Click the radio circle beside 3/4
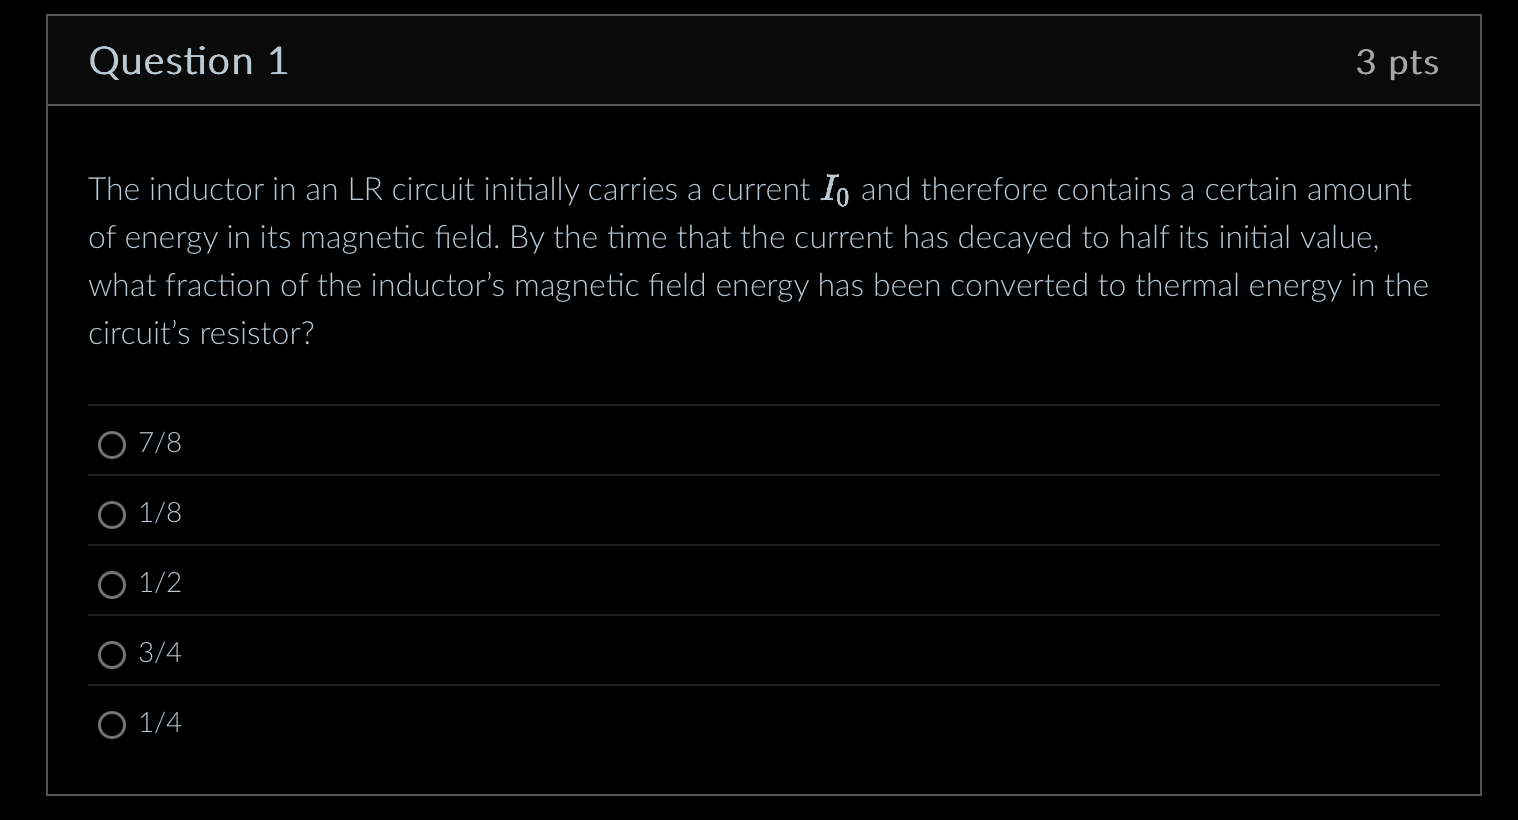 click(x=112, y=654)
